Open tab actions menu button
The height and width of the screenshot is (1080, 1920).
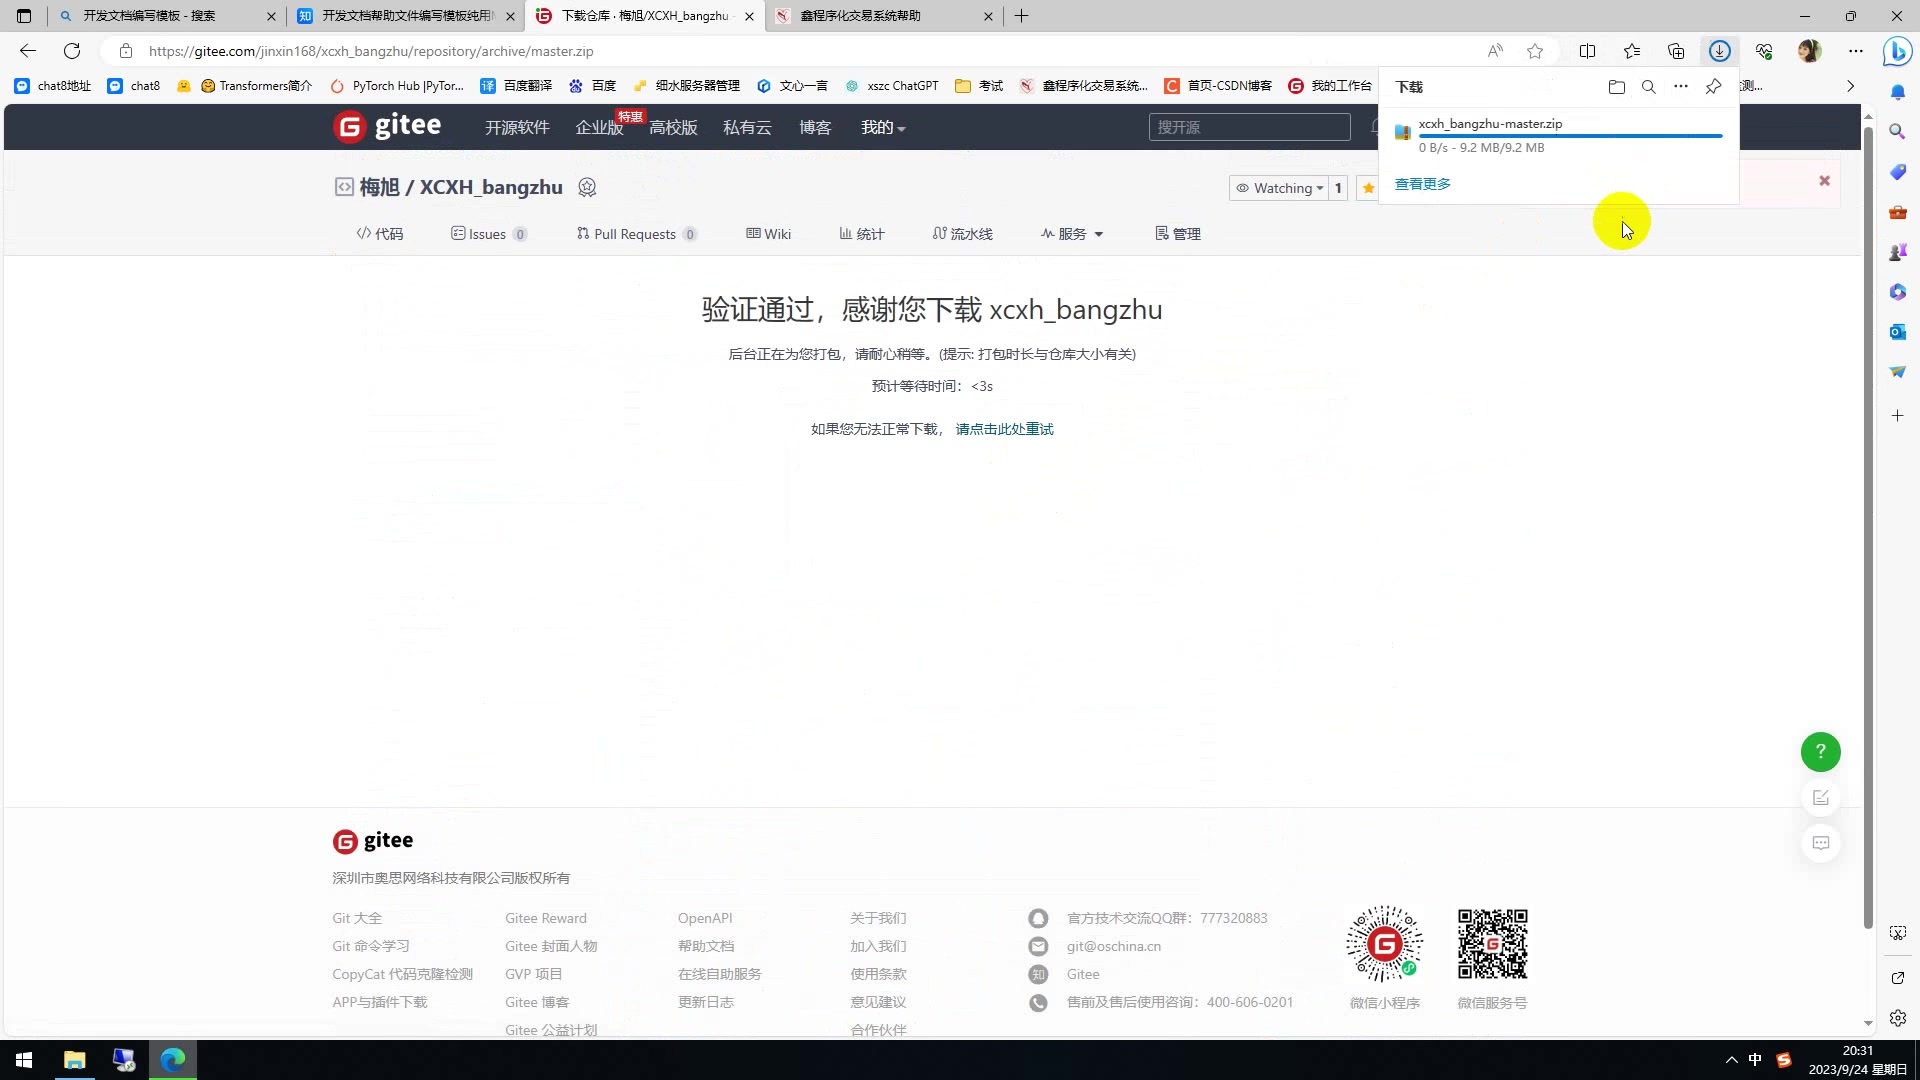[x=24, y=16]
